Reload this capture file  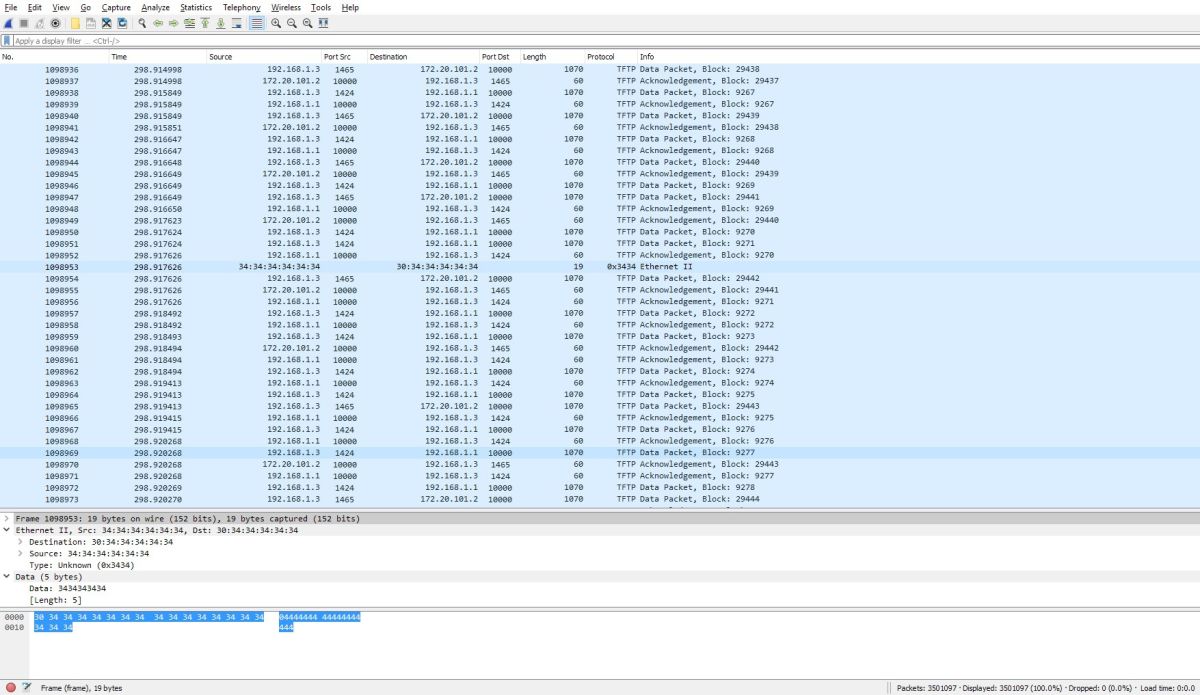(x=122, y=23)
